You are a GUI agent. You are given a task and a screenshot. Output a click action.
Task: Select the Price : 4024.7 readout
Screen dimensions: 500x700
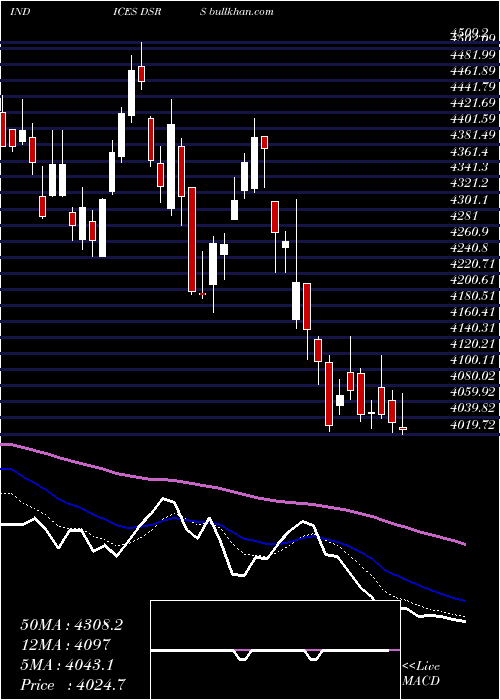coord(73,685)
